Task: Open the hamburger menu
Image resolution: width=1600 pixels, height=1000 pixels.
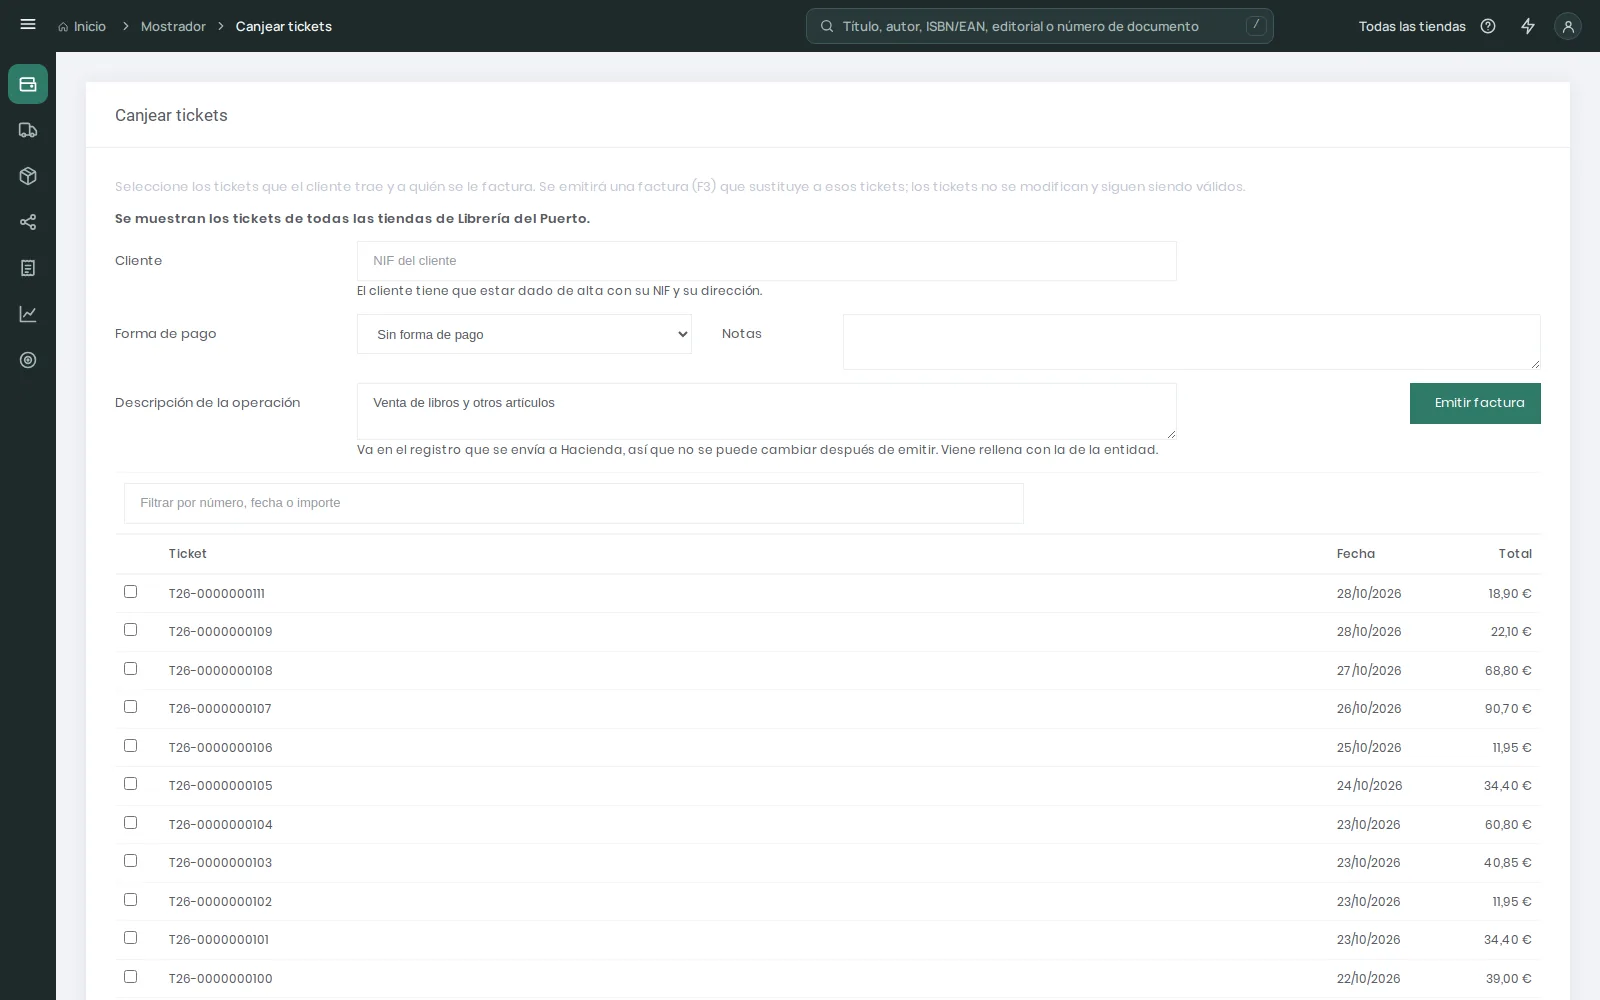Action: pos(28,25)
